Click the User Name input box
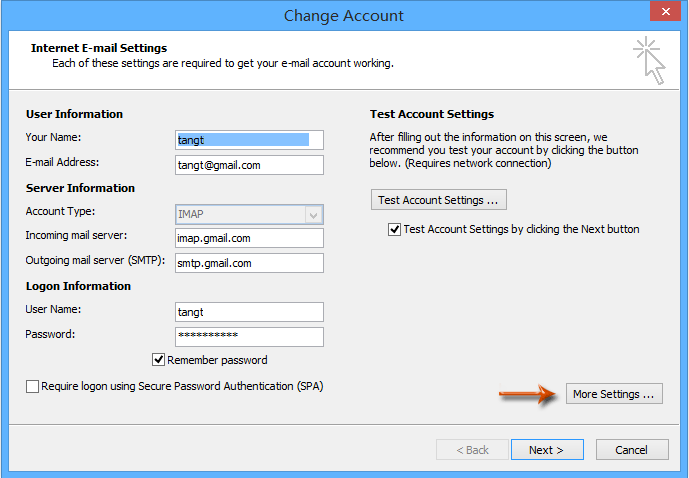 click(248, 312)
